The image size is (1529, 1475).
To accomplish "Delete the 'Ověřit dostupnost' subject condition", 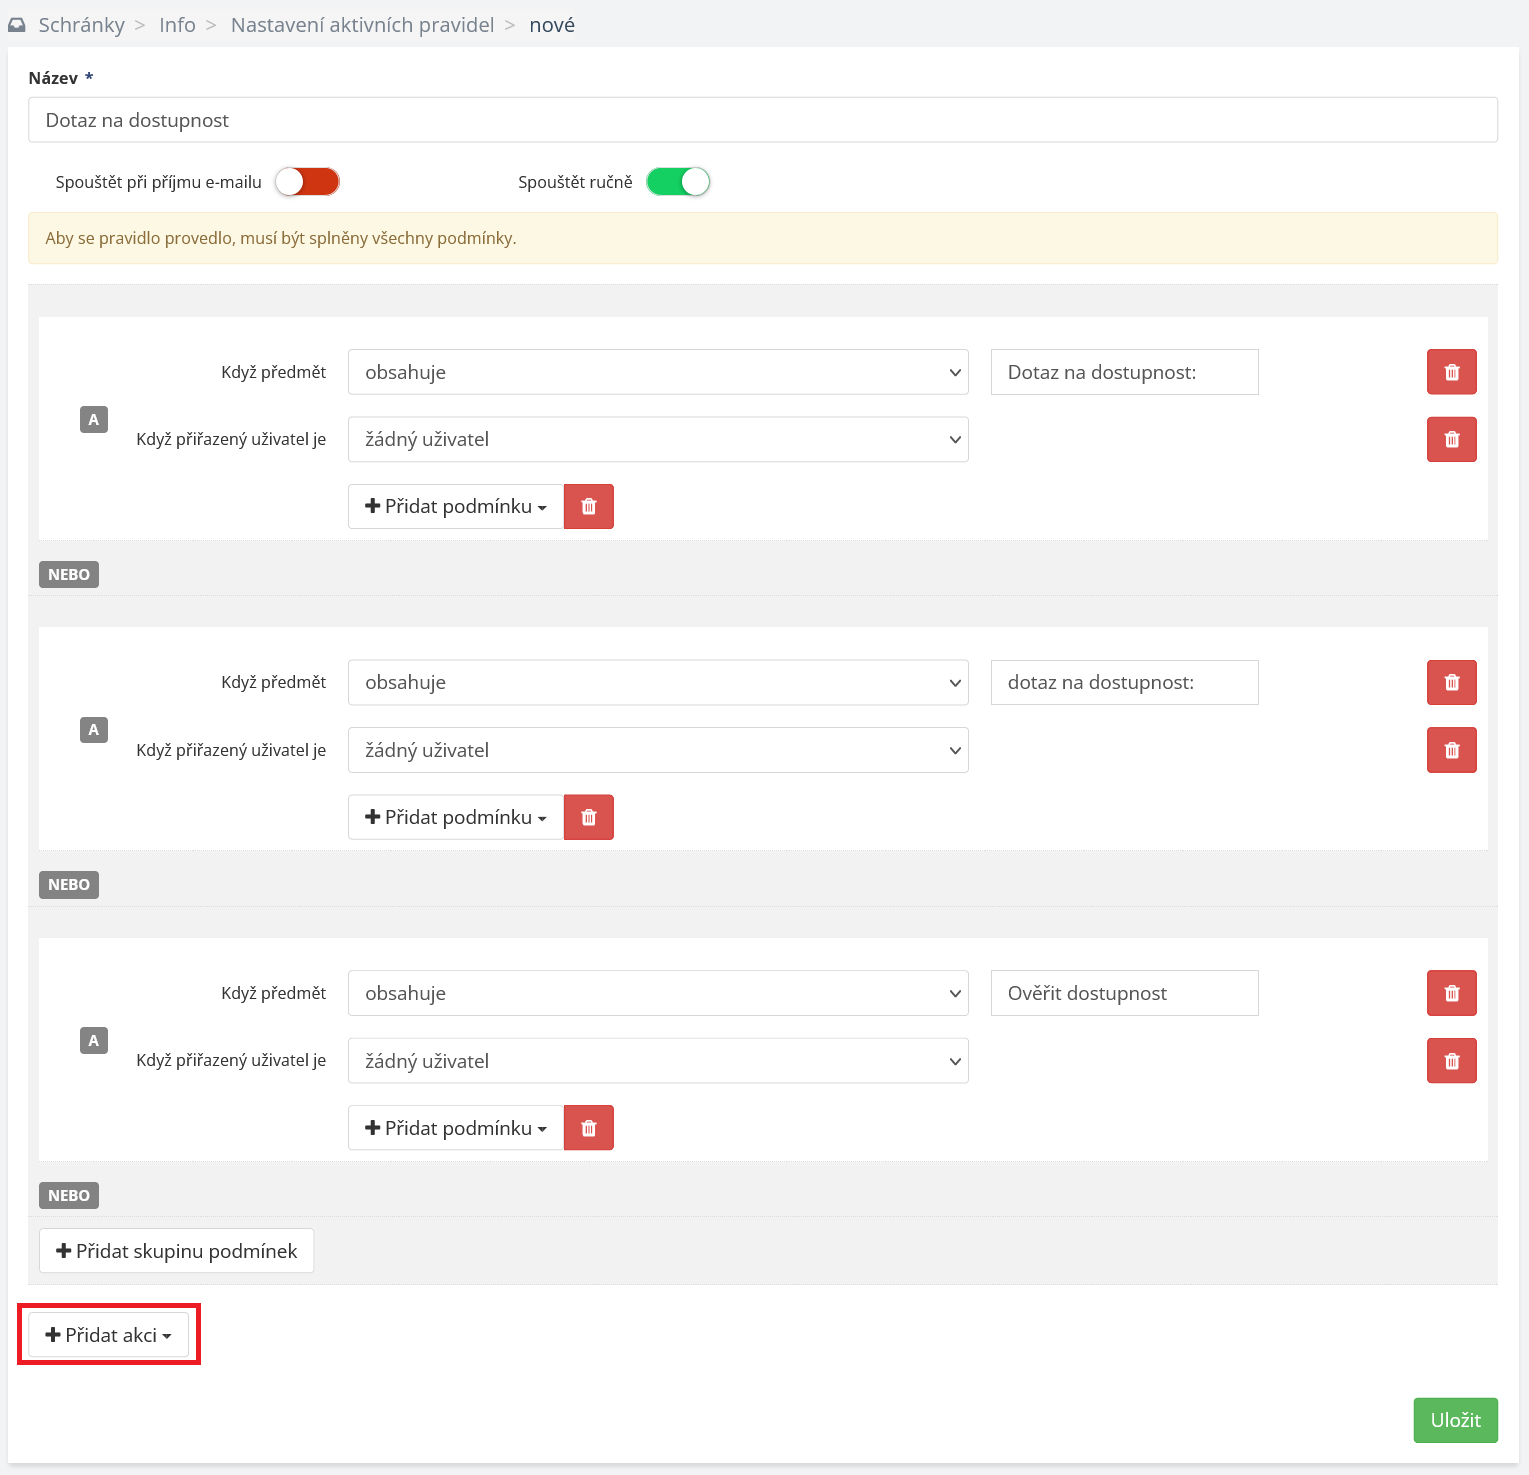I will (x=1451, y=993).
